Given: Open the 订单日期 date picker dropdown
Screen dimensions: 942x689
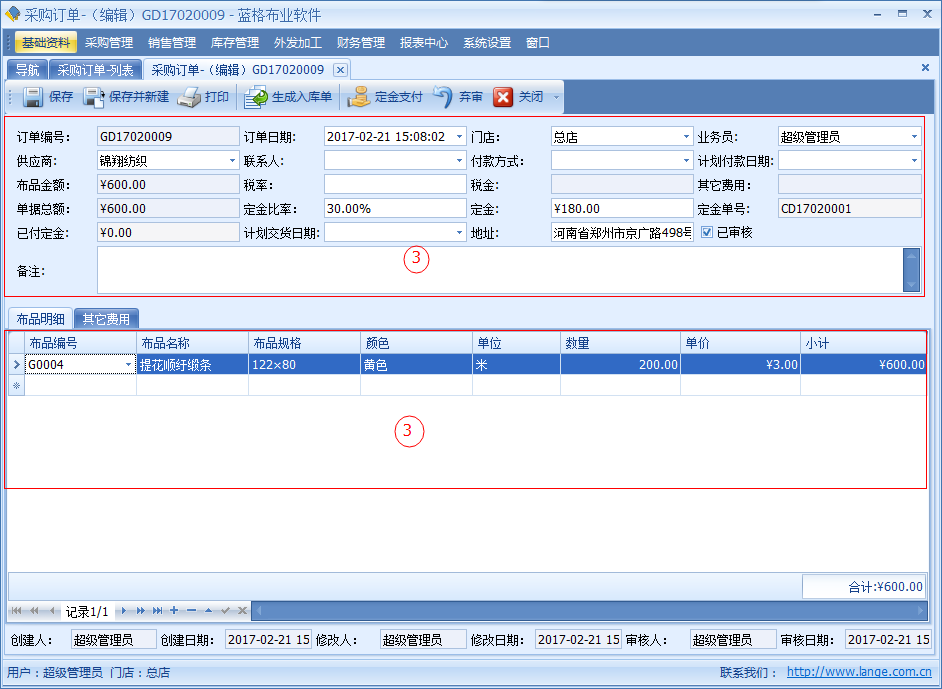Looking at the screenshot, I should (x=459, y=137).
